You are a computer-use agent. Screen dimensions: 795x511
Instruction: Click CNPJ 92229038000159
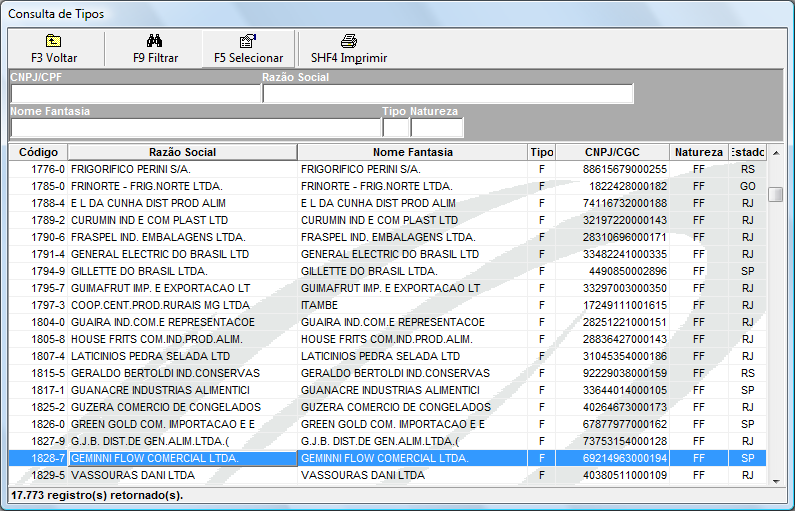(612, 373)
